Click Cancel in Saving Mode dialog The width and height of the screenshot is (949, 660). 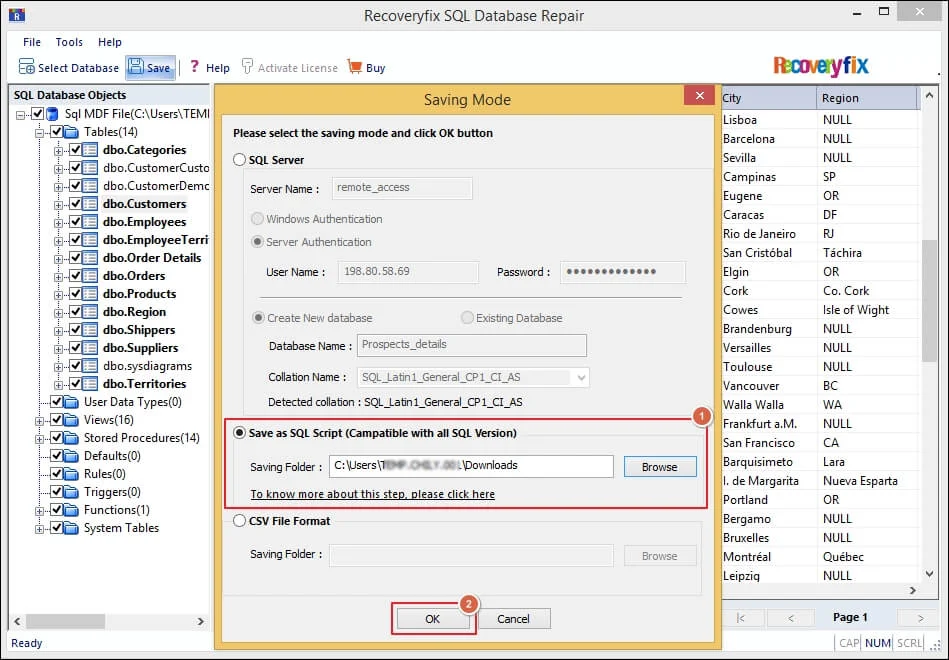(513, 619)
